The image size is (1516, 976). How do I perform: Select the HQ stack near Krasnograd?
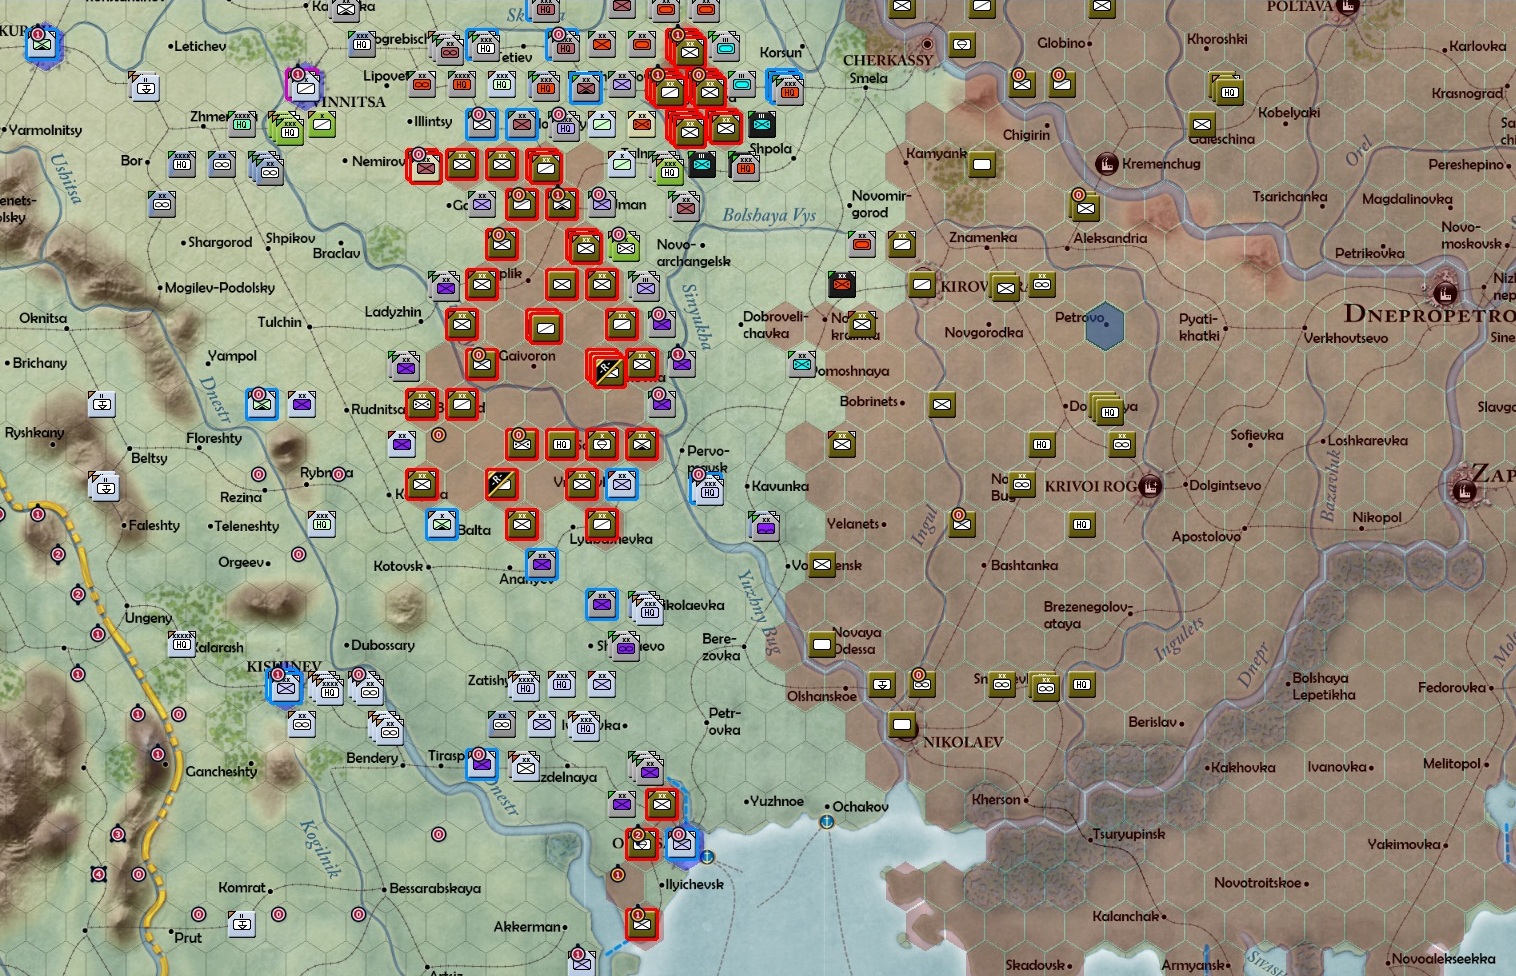pos(1226,90)
